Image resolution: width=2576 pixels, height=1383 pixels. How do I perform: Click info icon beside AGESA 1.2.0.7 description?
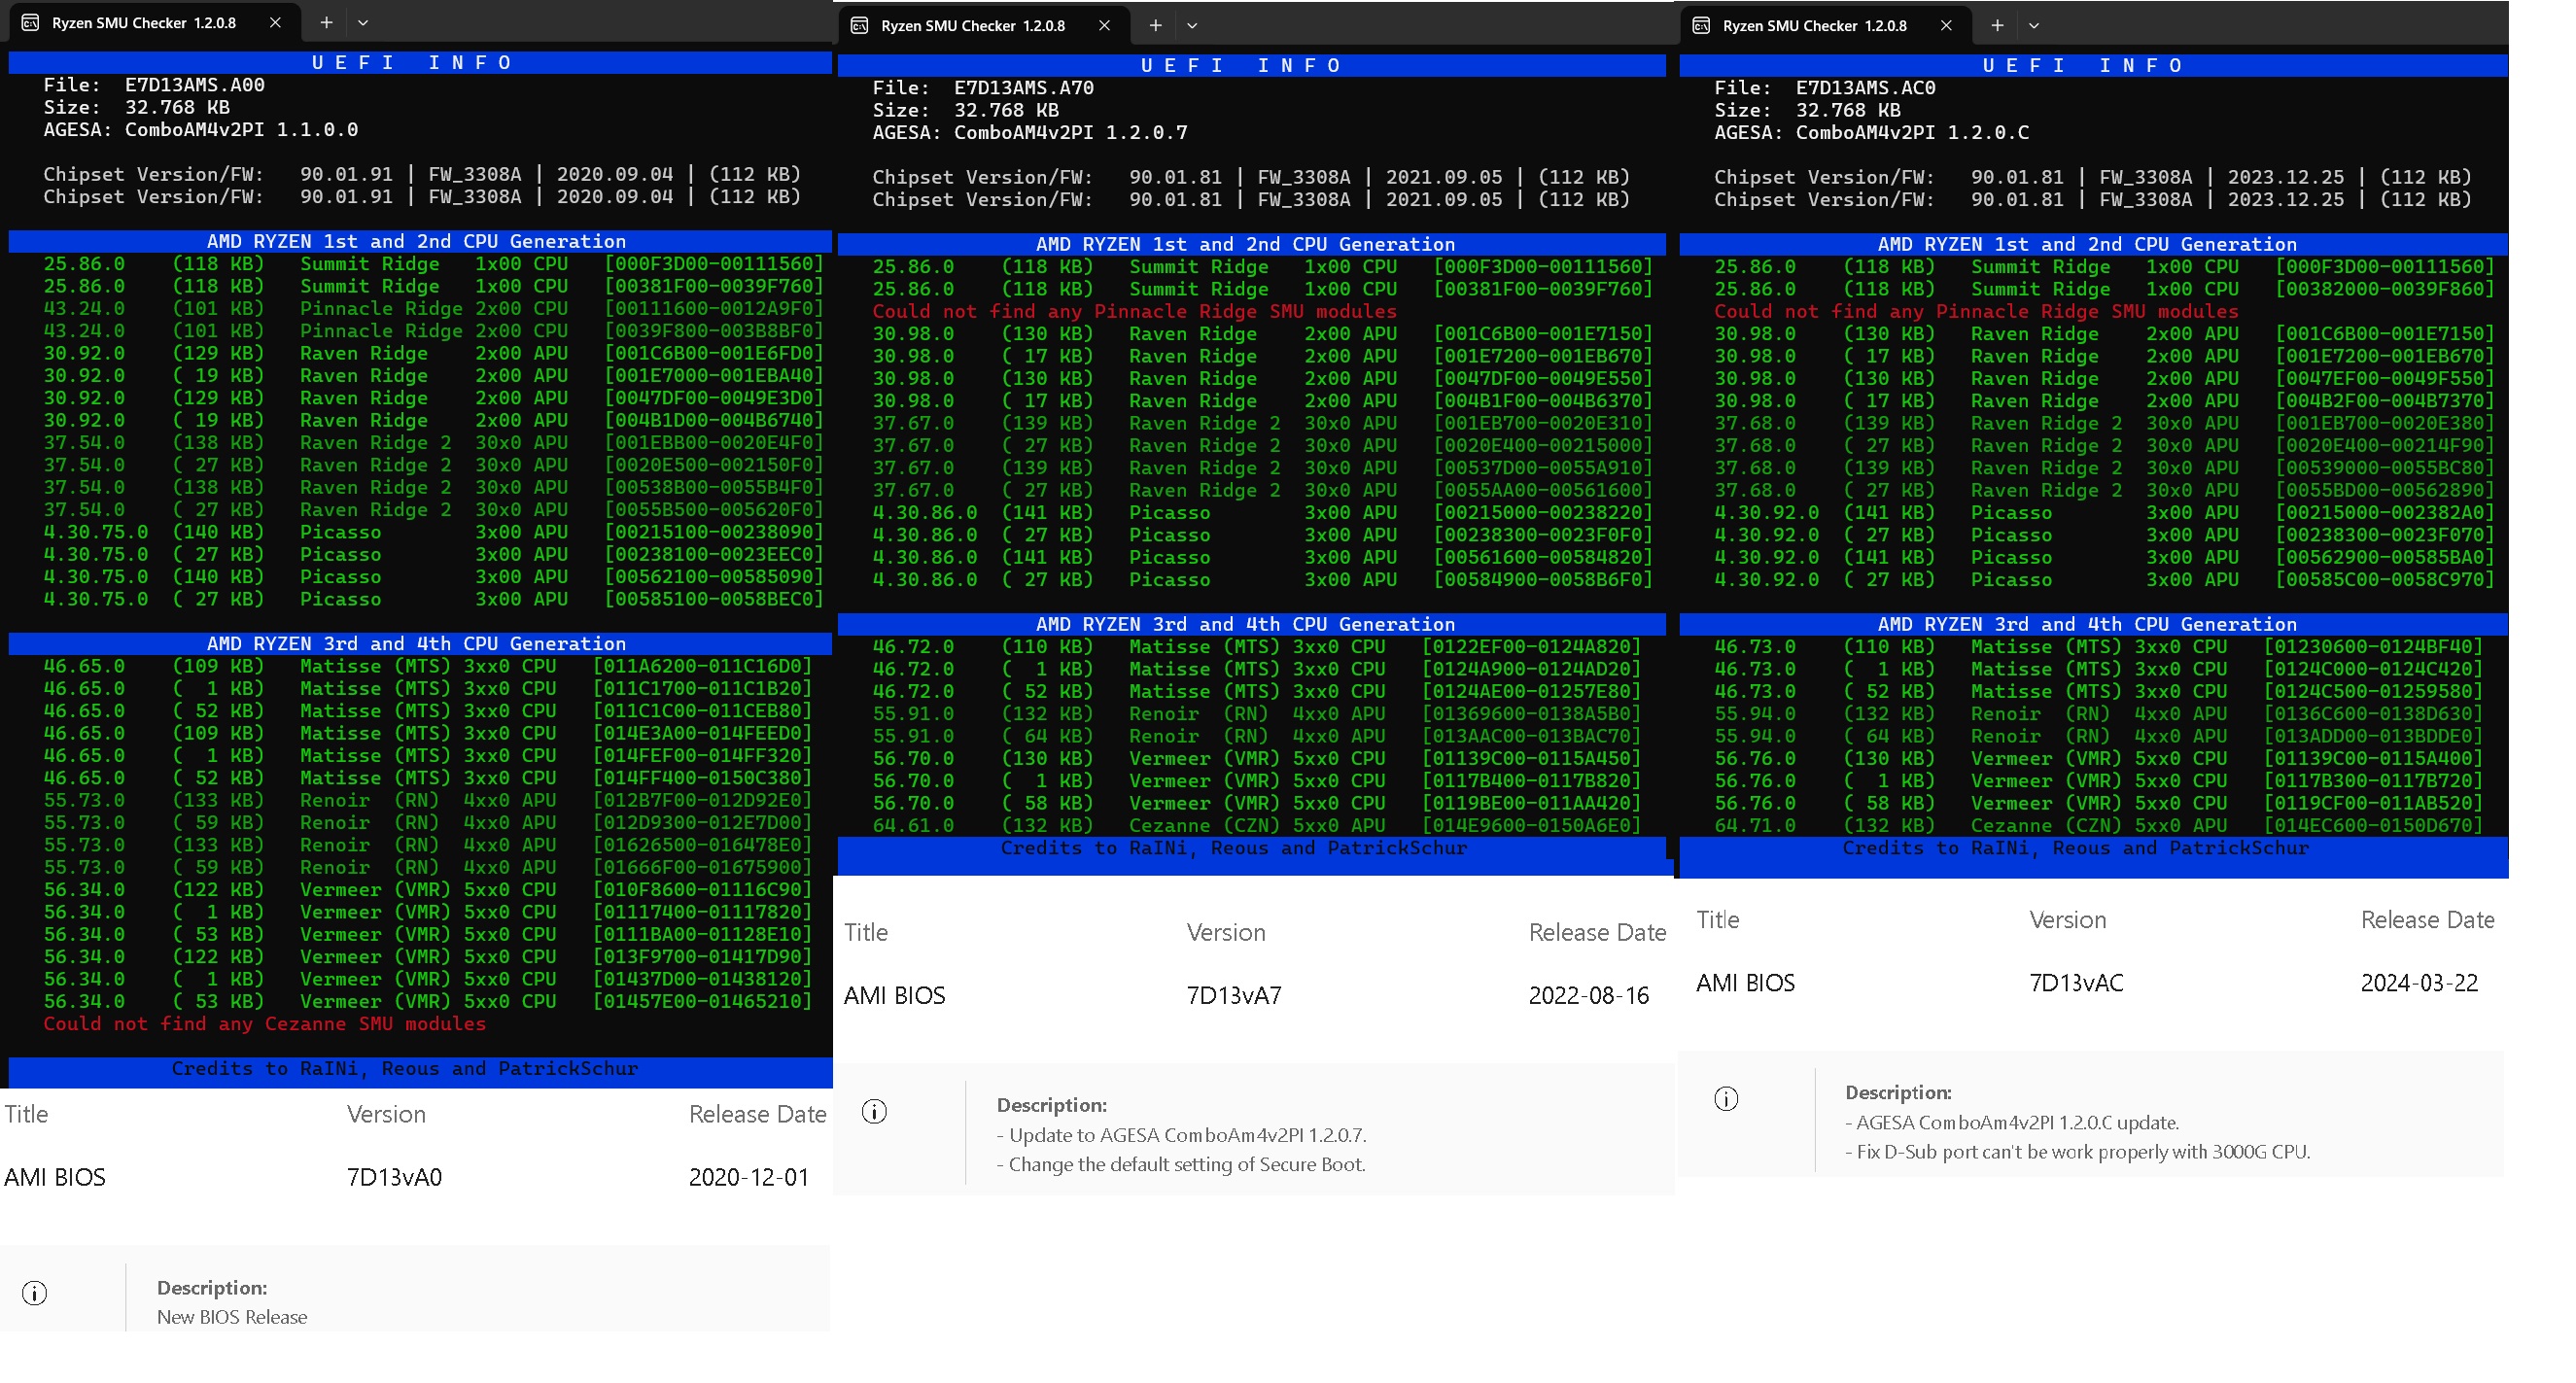point(874,1111)
